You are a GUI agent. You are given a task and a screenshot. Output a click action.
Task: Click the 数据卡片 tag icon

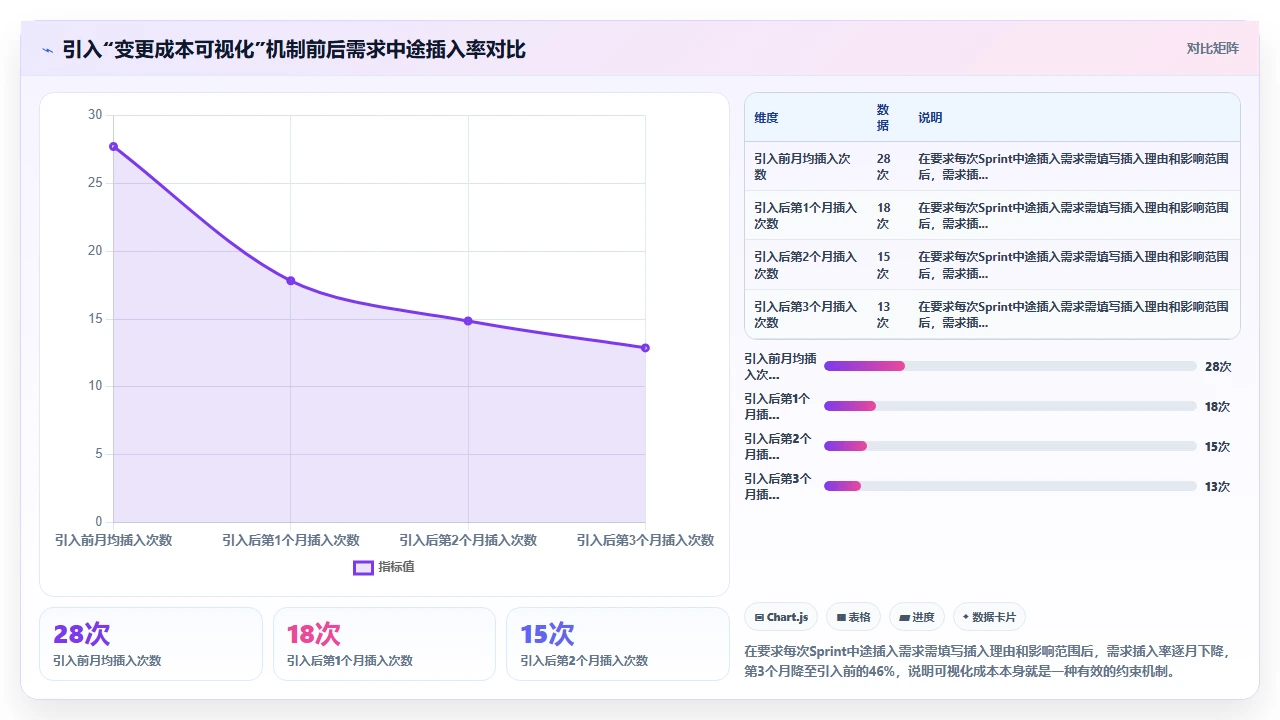coord(966,618)
